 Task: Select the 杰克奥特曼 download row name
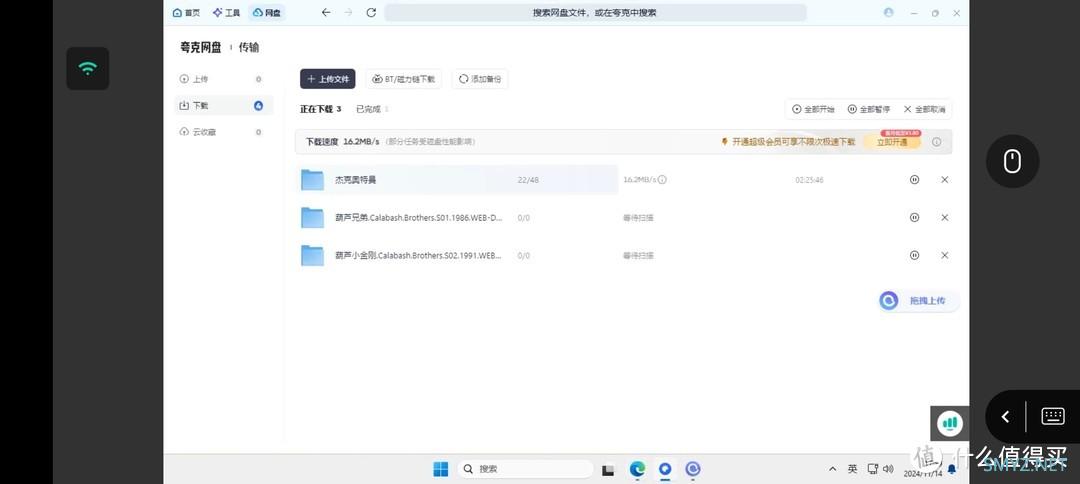click(x=355, y=180)
